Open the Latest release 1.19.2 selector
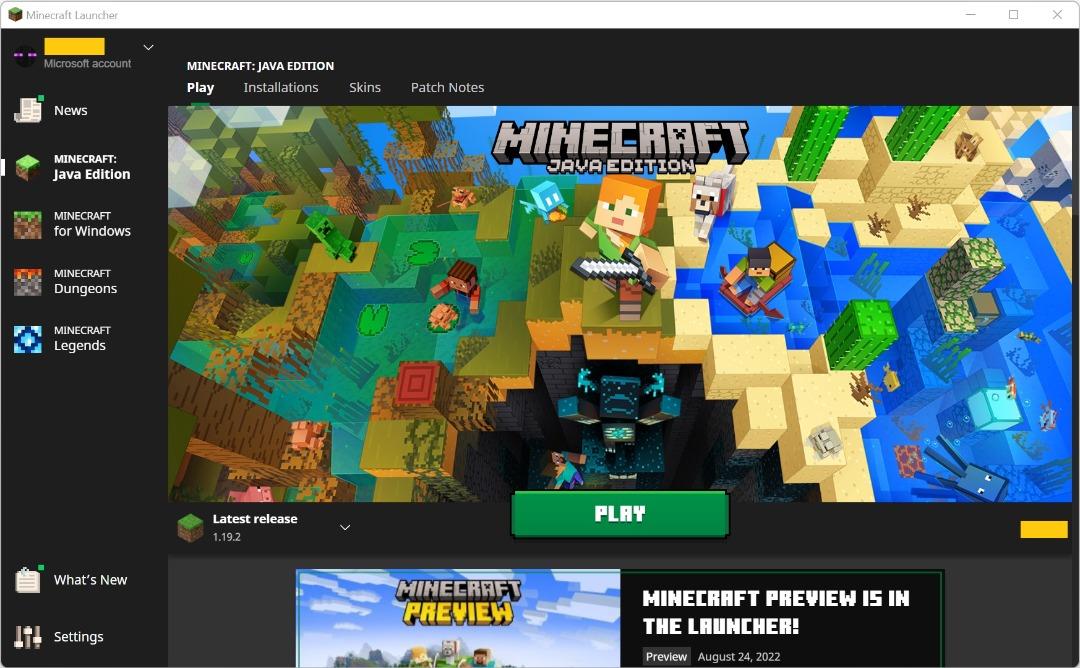 tap(255, 528)
